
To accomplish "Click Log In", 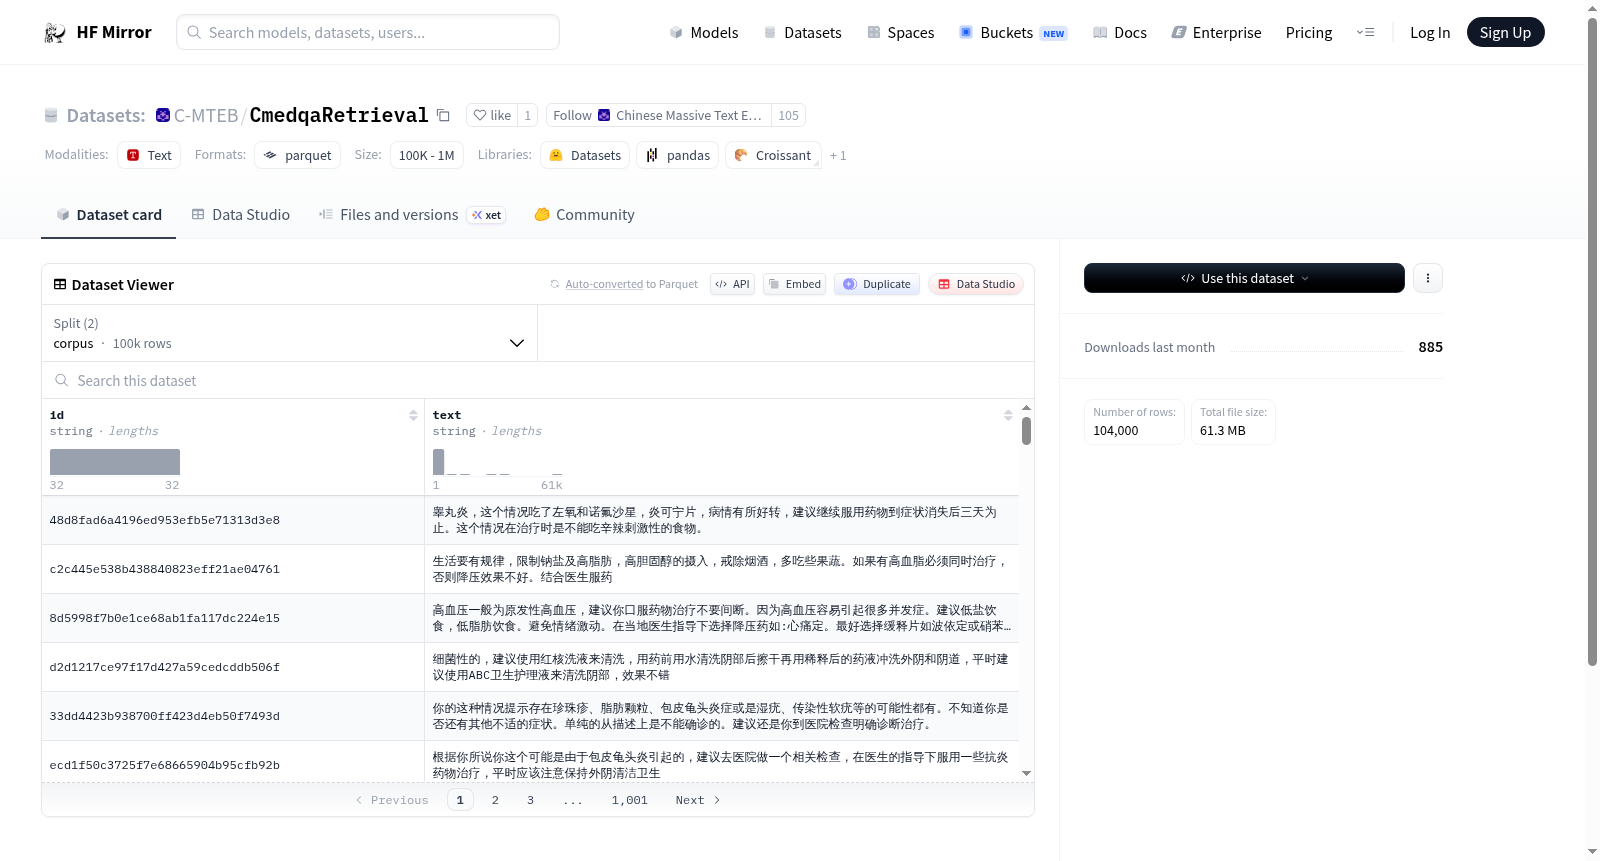I will tap(1430, 32).
